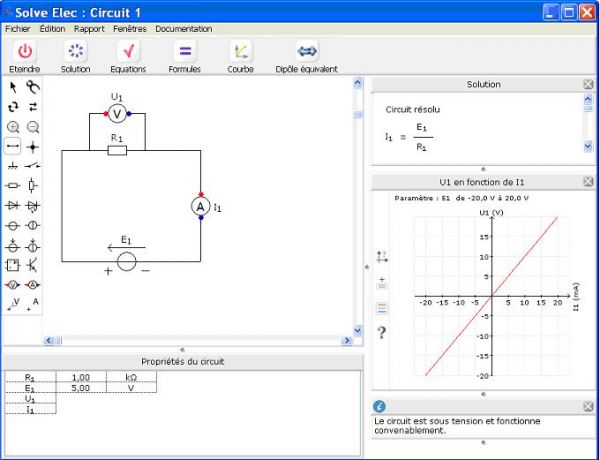Select the potentiometer component
Viewport: 600px width, 460px height.
tap(33, 186)
